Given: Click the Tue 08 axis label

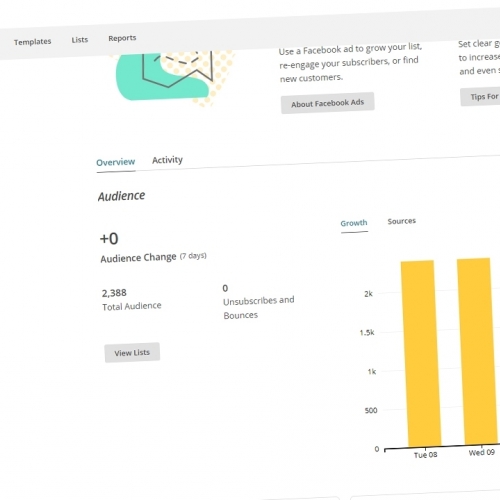Looking at the screenshot, I should coord(425,455).
